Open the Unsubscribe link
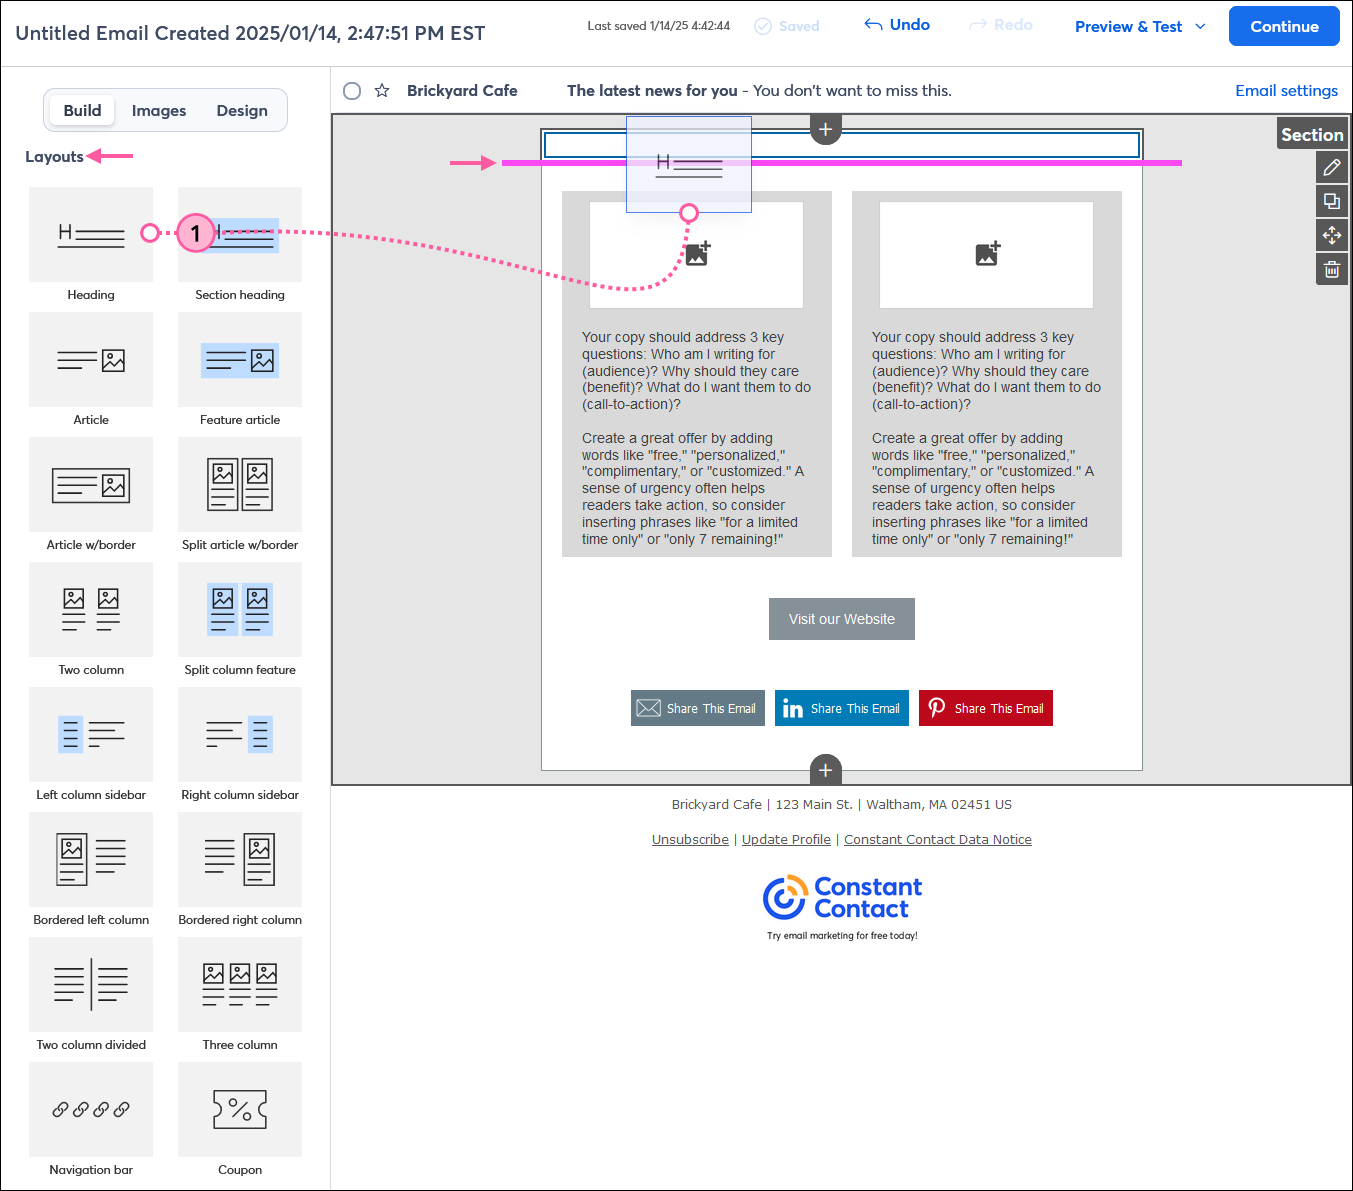Screen dimensions: 1353x1191 (x=690, y=840)
